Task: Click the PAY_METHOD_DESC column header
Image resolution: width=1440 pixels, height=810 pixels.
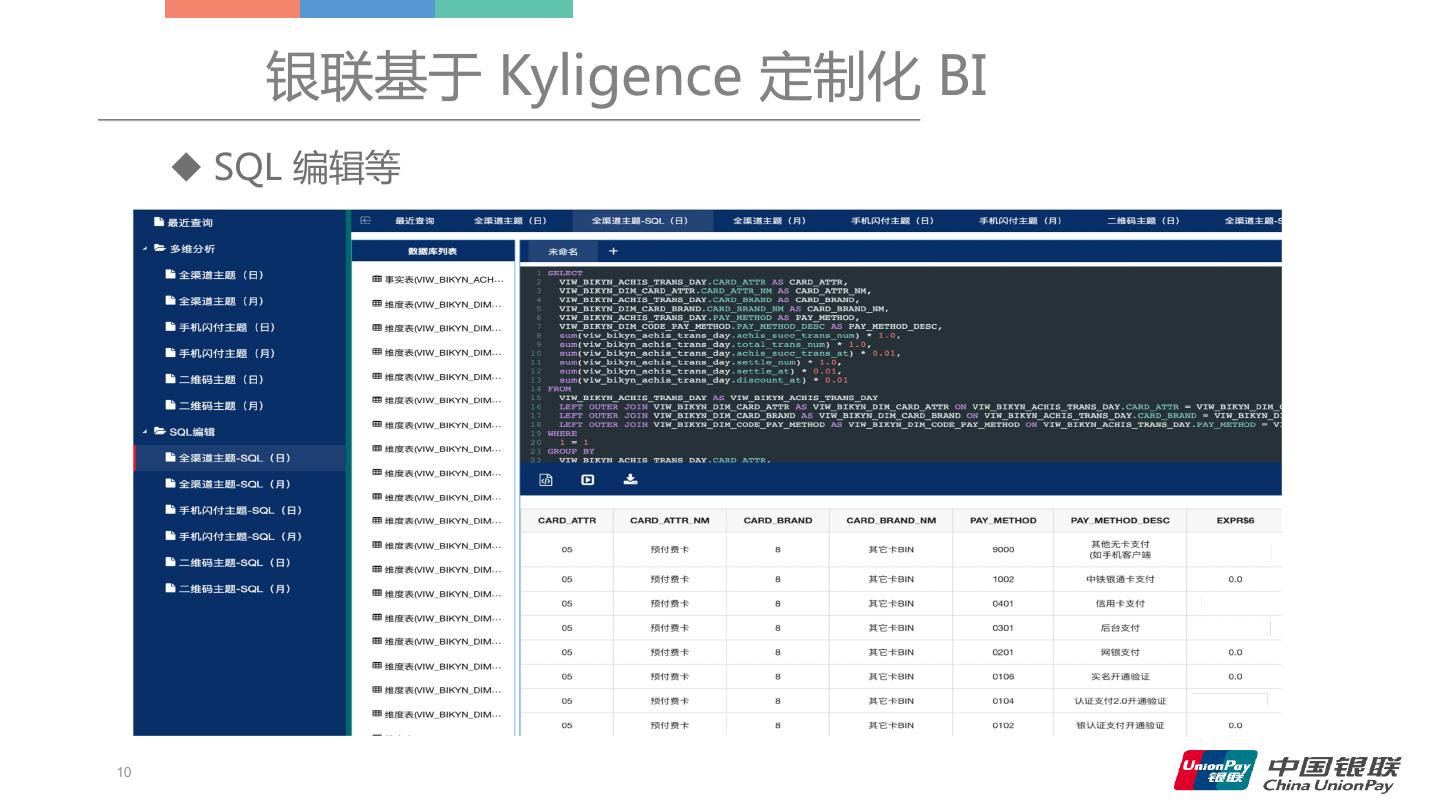Action: pos(1119,521)
